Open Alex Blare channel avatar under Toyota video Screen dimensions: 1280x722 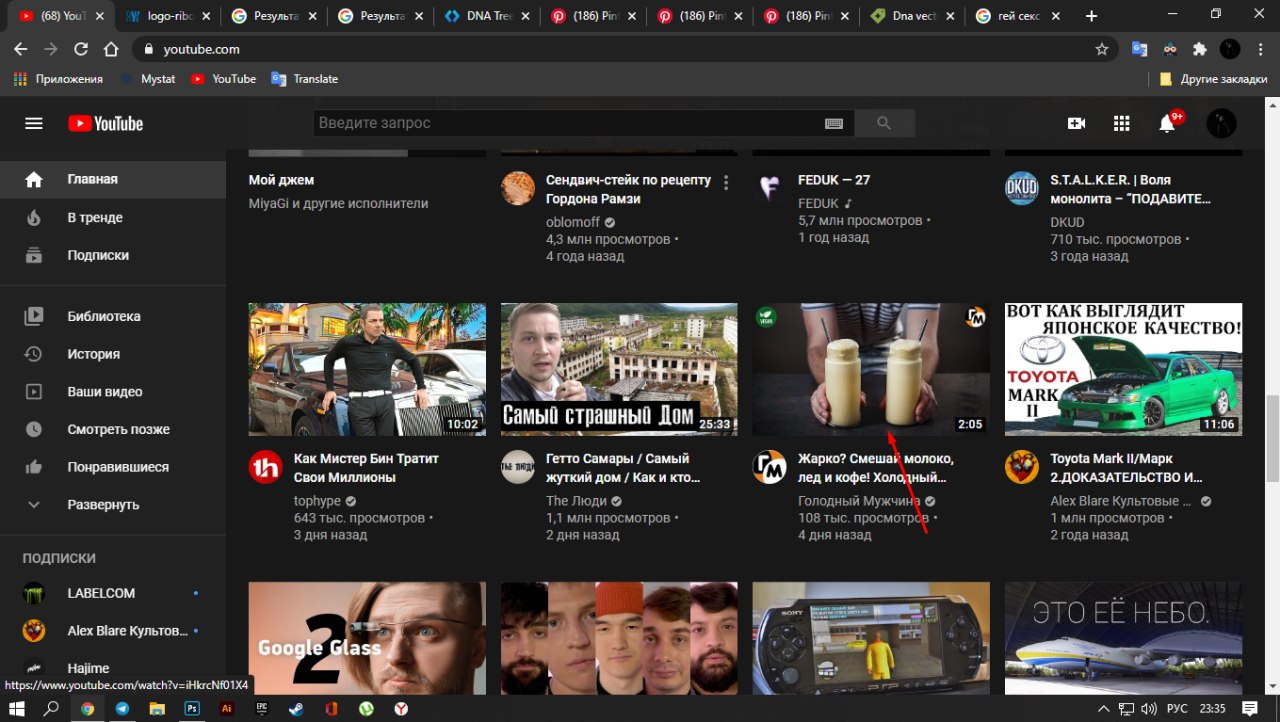point(1021,467)
